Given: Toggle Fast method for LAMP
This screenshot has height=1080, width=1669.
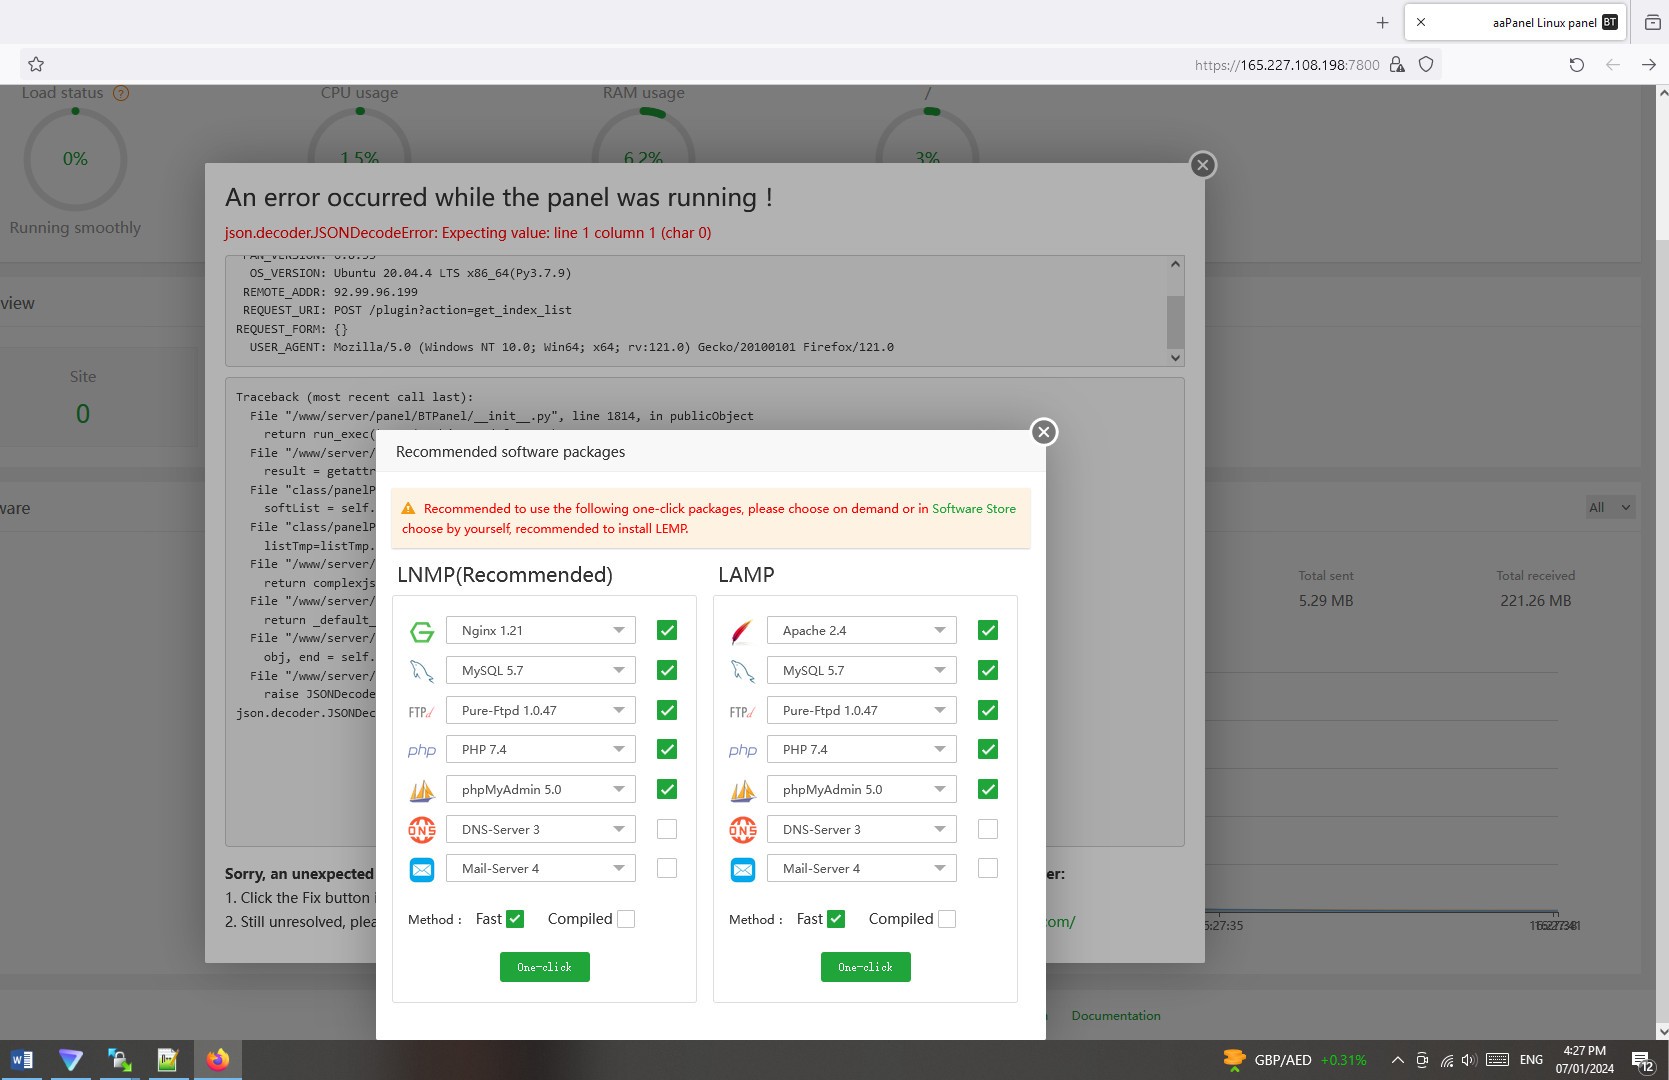Looking at the screenshot, I should tap(836, 919).
